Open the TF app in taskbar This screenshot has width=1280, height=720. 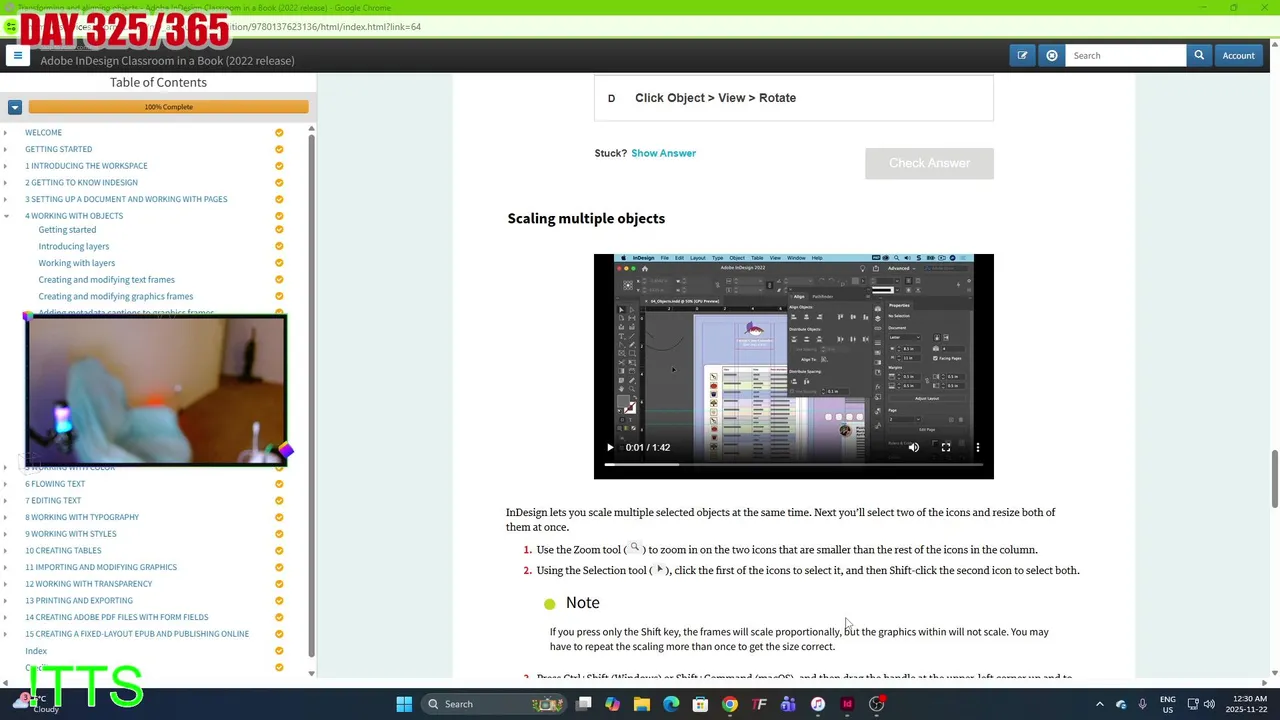[759, 704]
